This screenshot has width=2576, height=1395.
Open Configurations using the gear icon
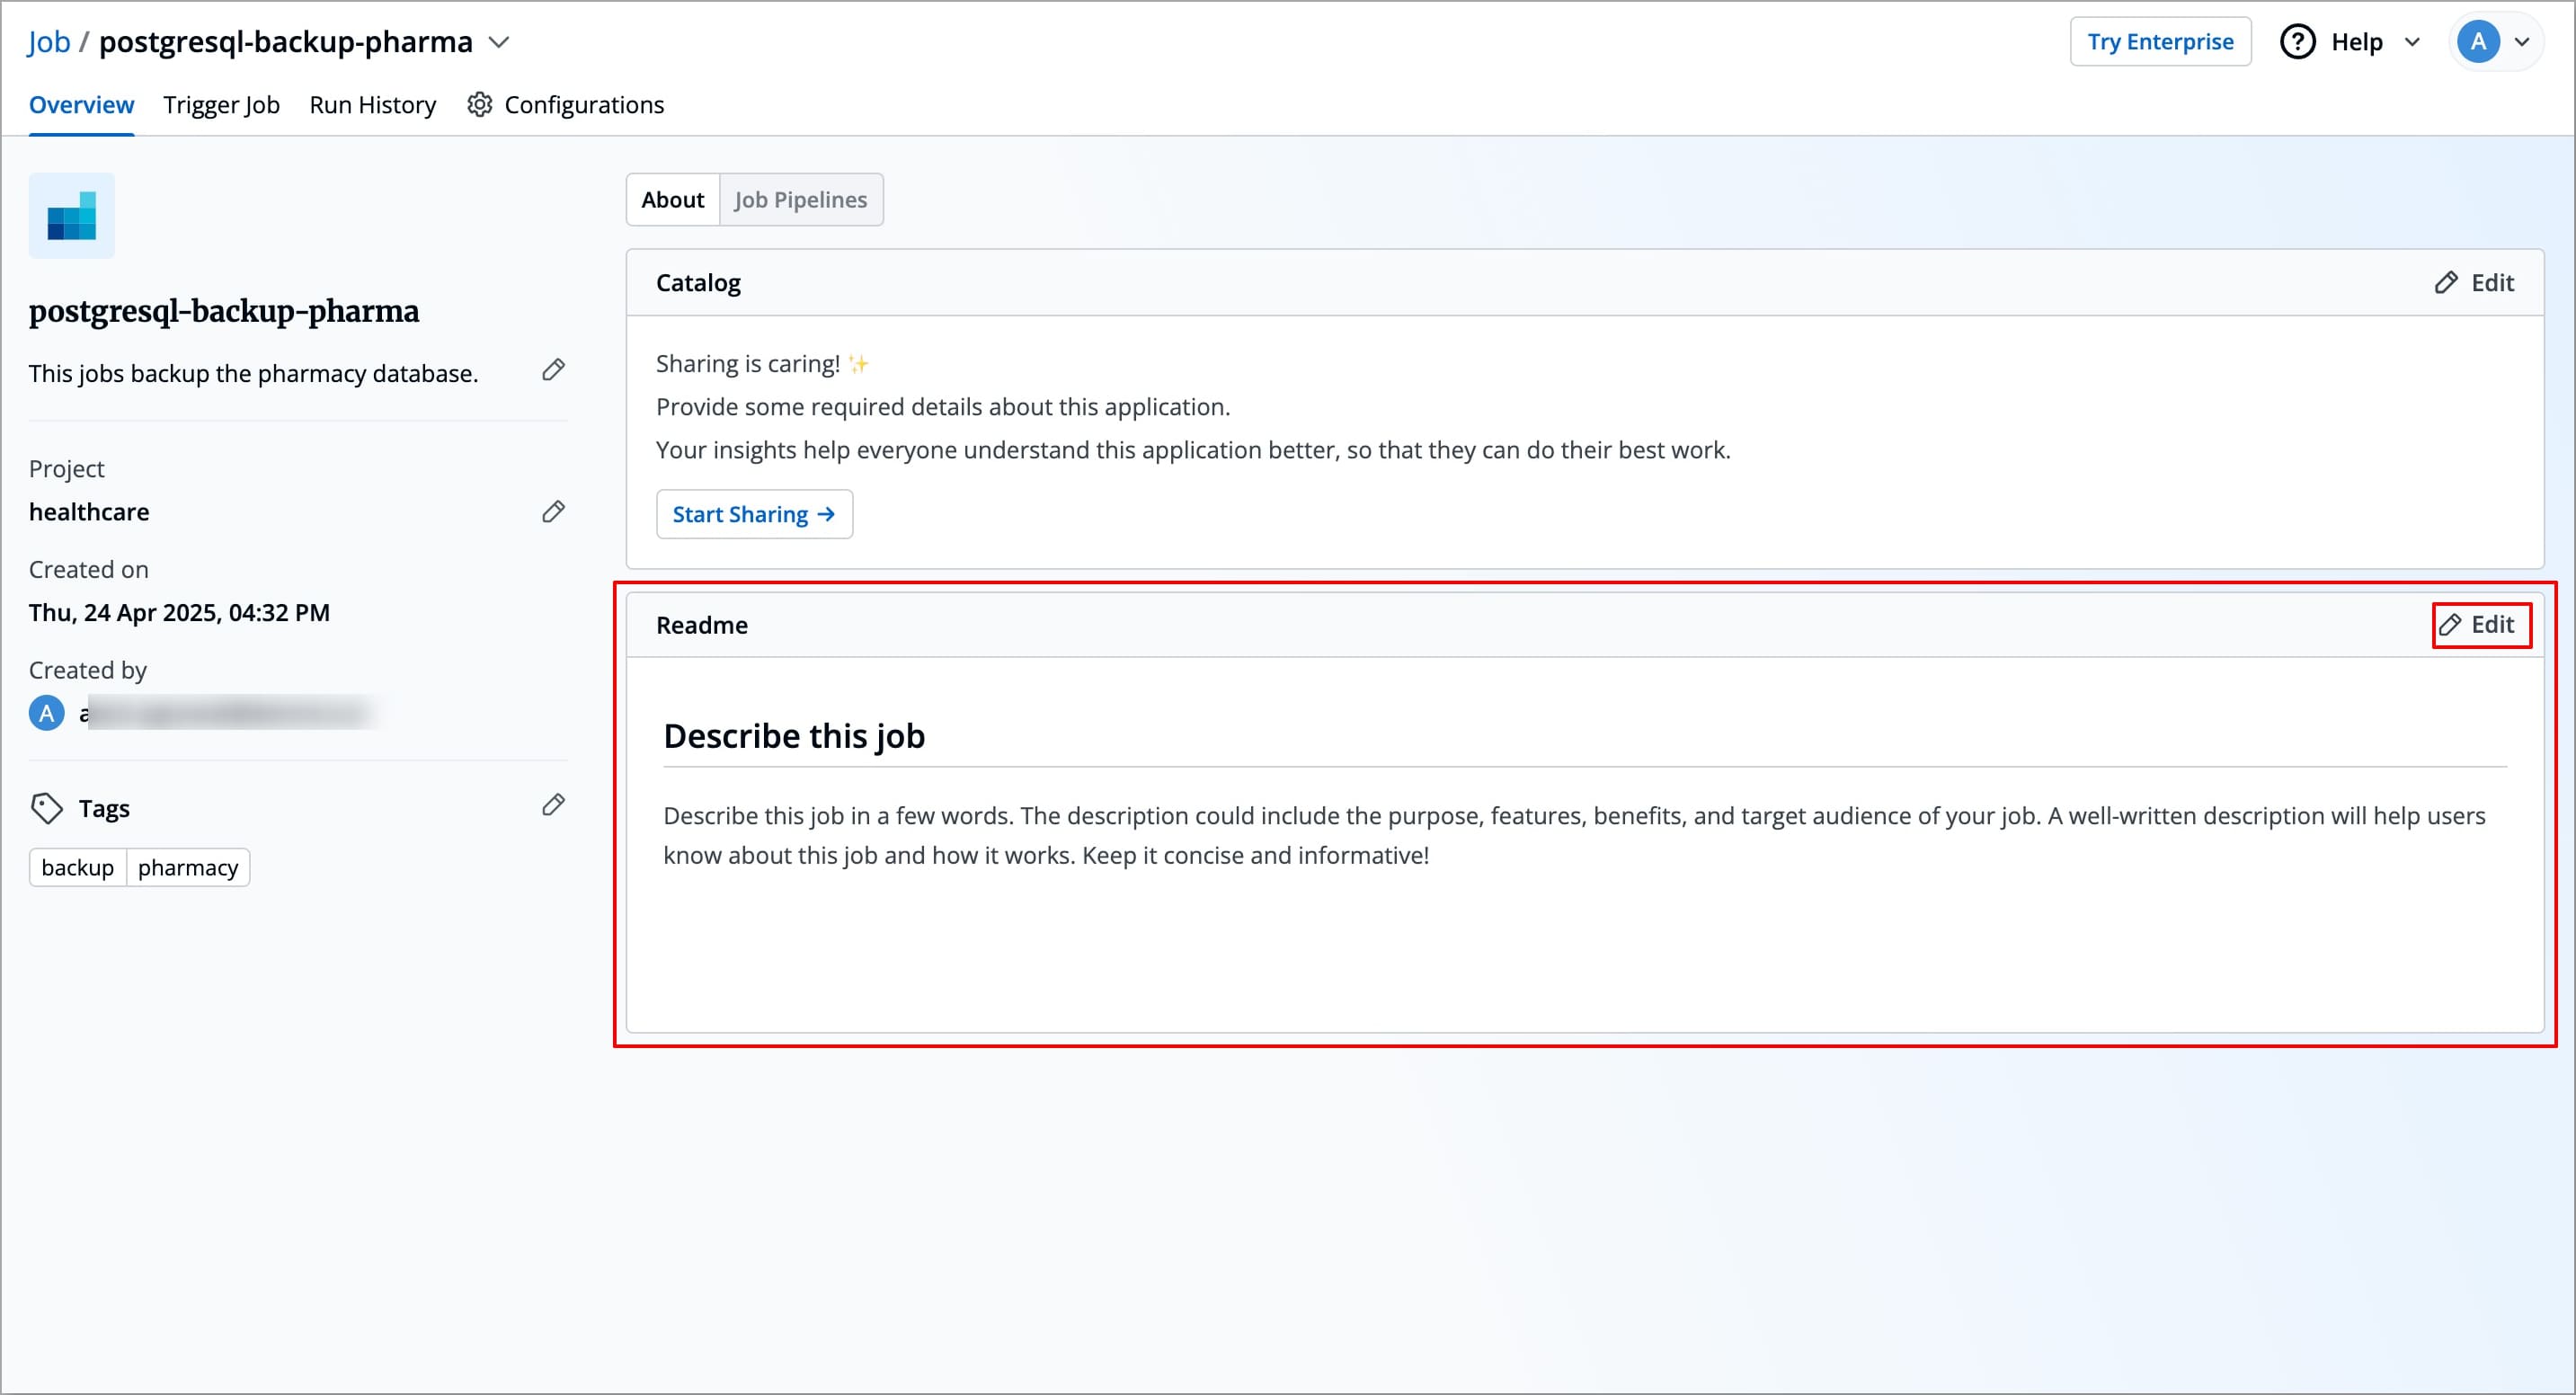tap(479, 104)
